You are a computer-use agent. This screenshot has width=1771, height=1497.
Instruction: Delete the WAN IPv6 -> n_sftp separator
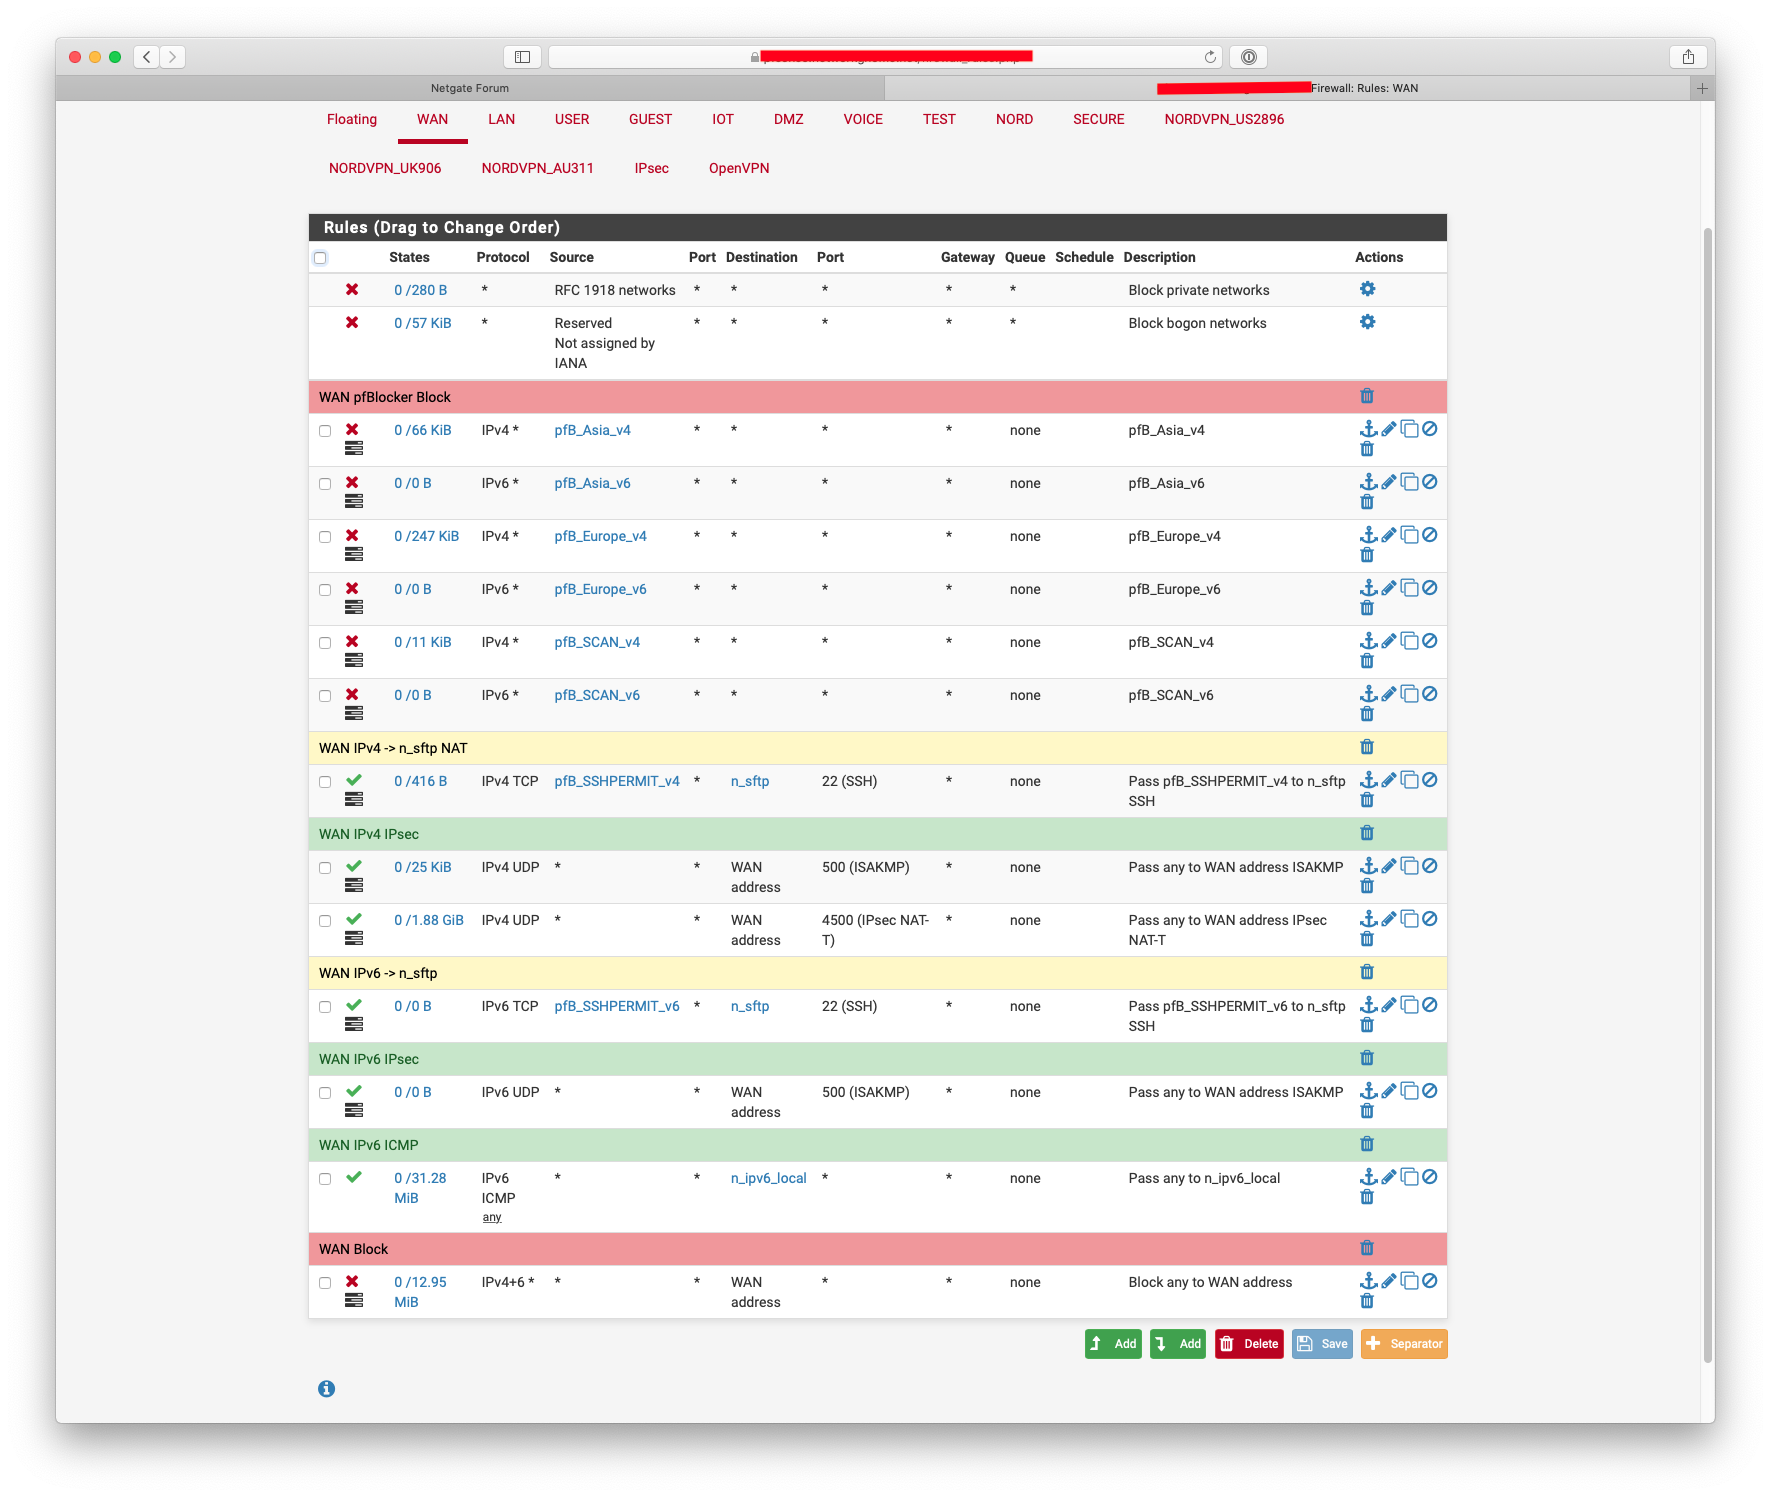tap(1367, 972)
